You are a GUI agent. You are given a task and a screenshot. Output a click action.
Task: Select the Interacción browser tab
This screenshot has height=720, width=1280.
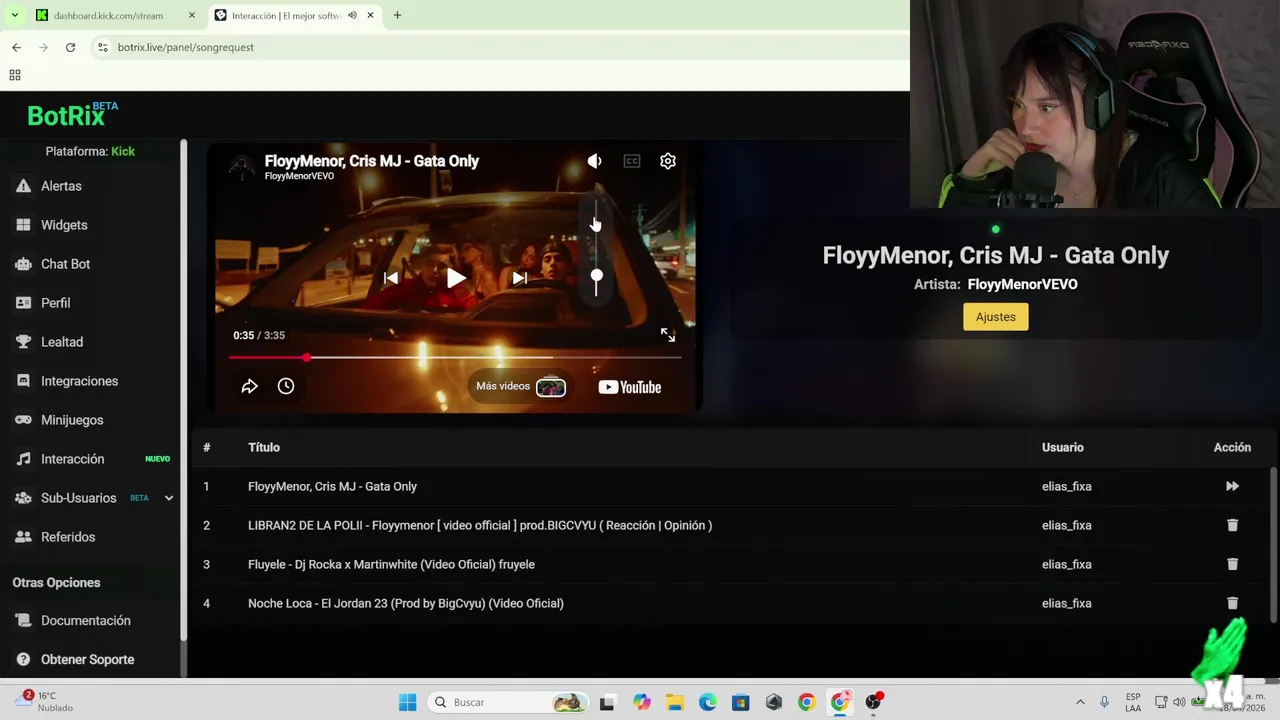click(286, 16)
